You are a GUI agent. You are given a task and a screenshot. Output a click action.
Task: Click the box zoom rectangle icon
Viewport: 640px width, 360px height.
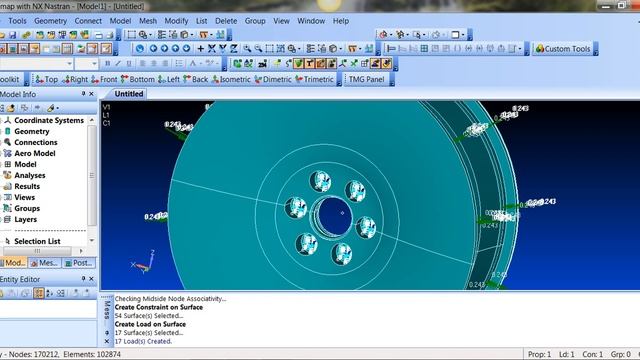(269, 49)
